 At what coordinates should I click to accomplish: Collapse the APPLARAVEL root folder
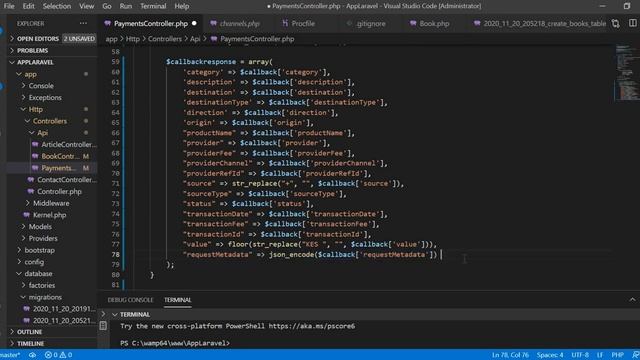(x=12, y=62)
